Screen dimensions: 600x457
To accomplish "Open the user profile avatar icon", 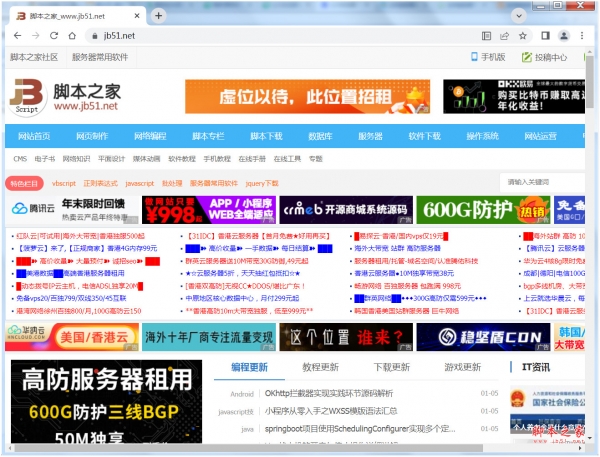I will (x=564, y=36).
